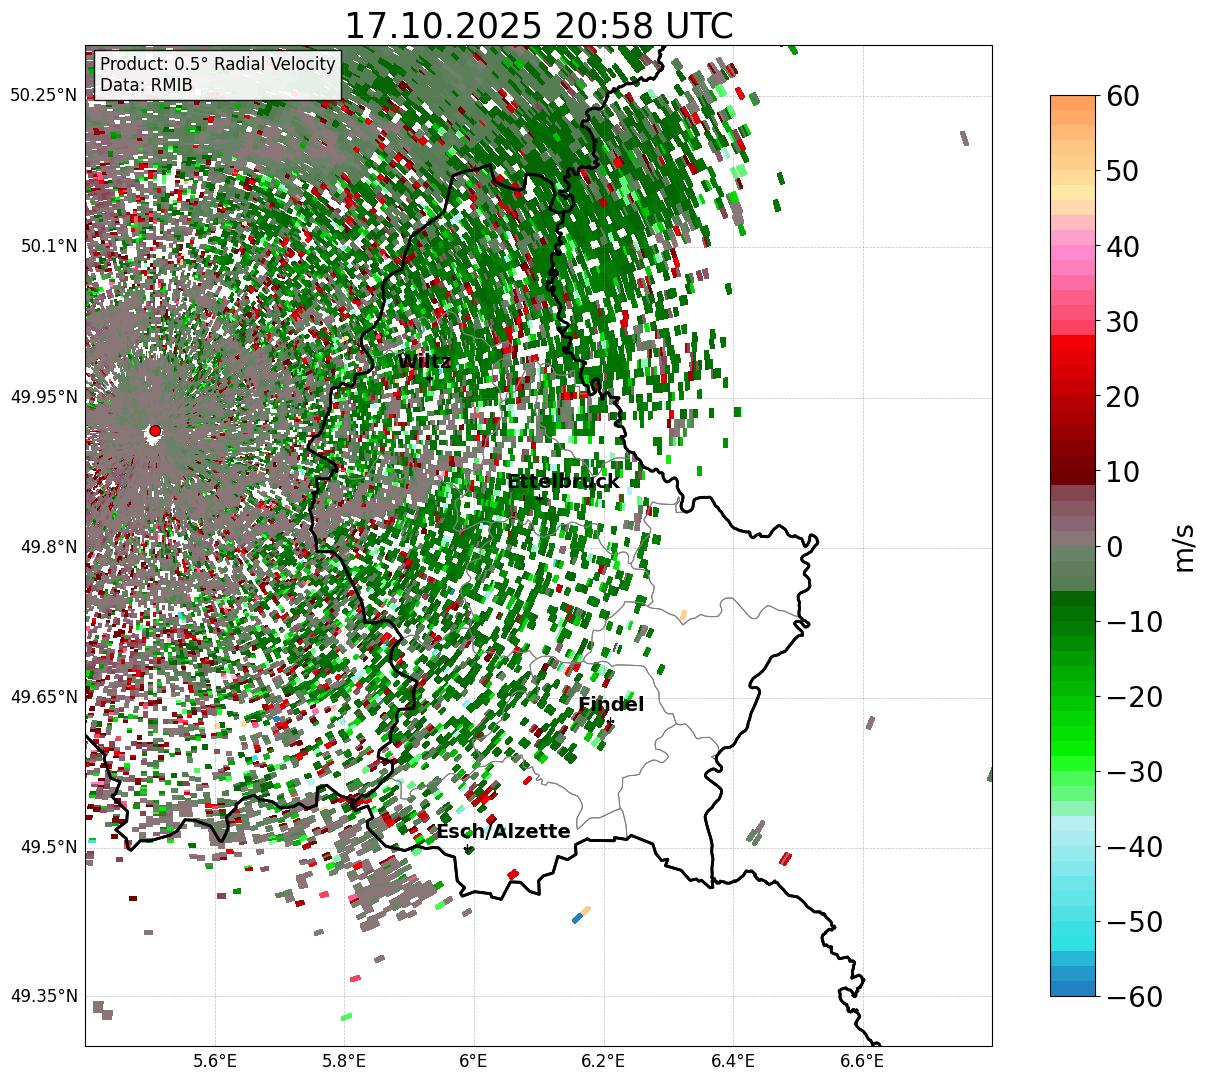Screen dimensions: 1207x1081
Task: Click the 6.2°E longitude tick label
Action: 603,1061
